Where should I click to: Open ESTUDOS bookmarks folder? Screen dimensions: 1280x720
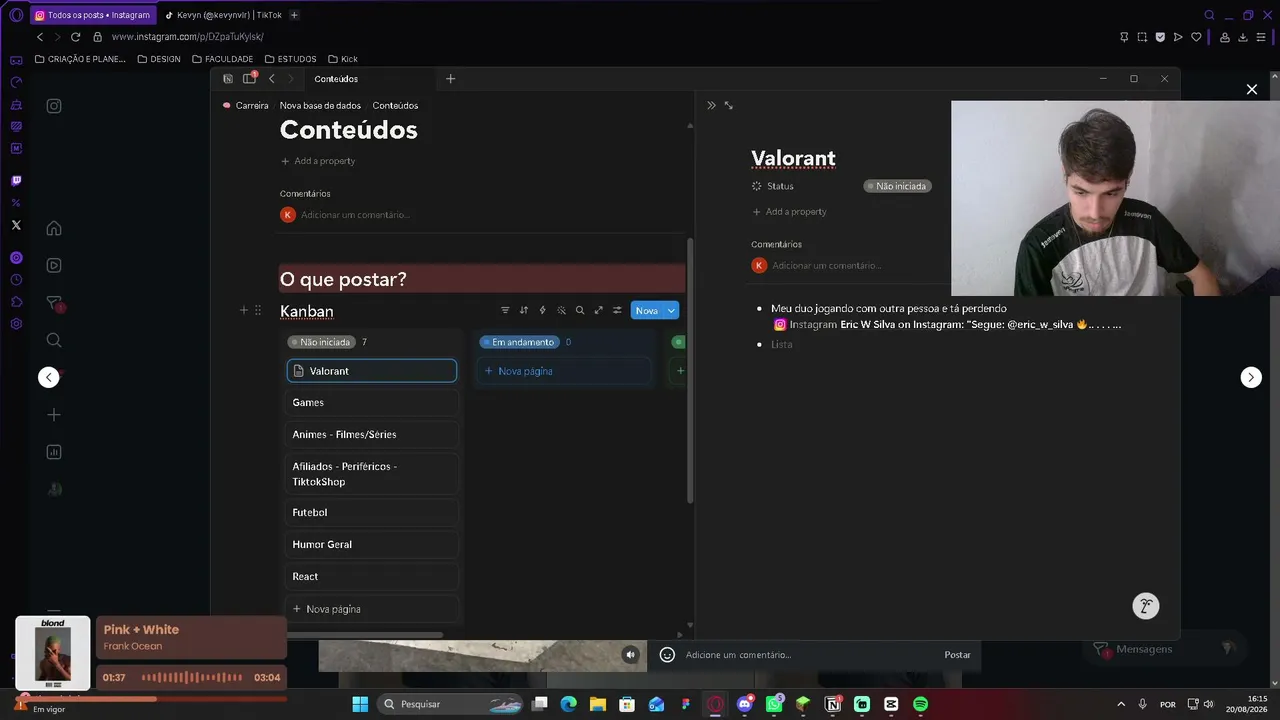(x=290, y=59)
